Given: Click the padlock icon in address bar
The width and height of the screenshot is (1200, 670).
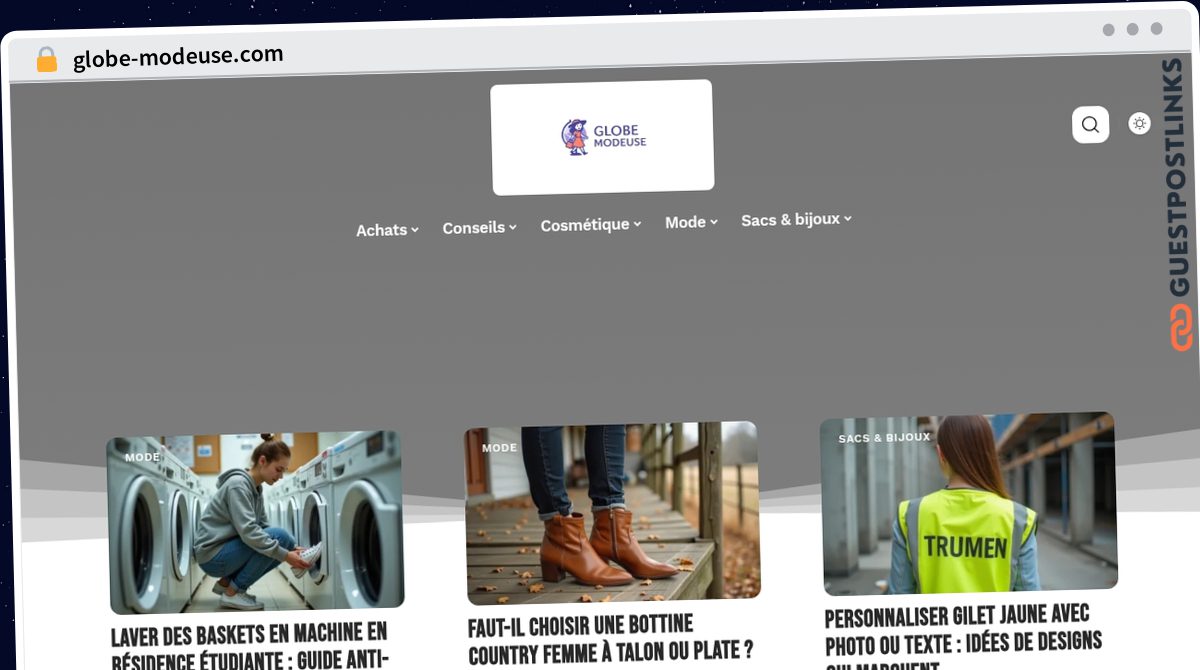Looking at the screenshot, I should tap(47, 60).
